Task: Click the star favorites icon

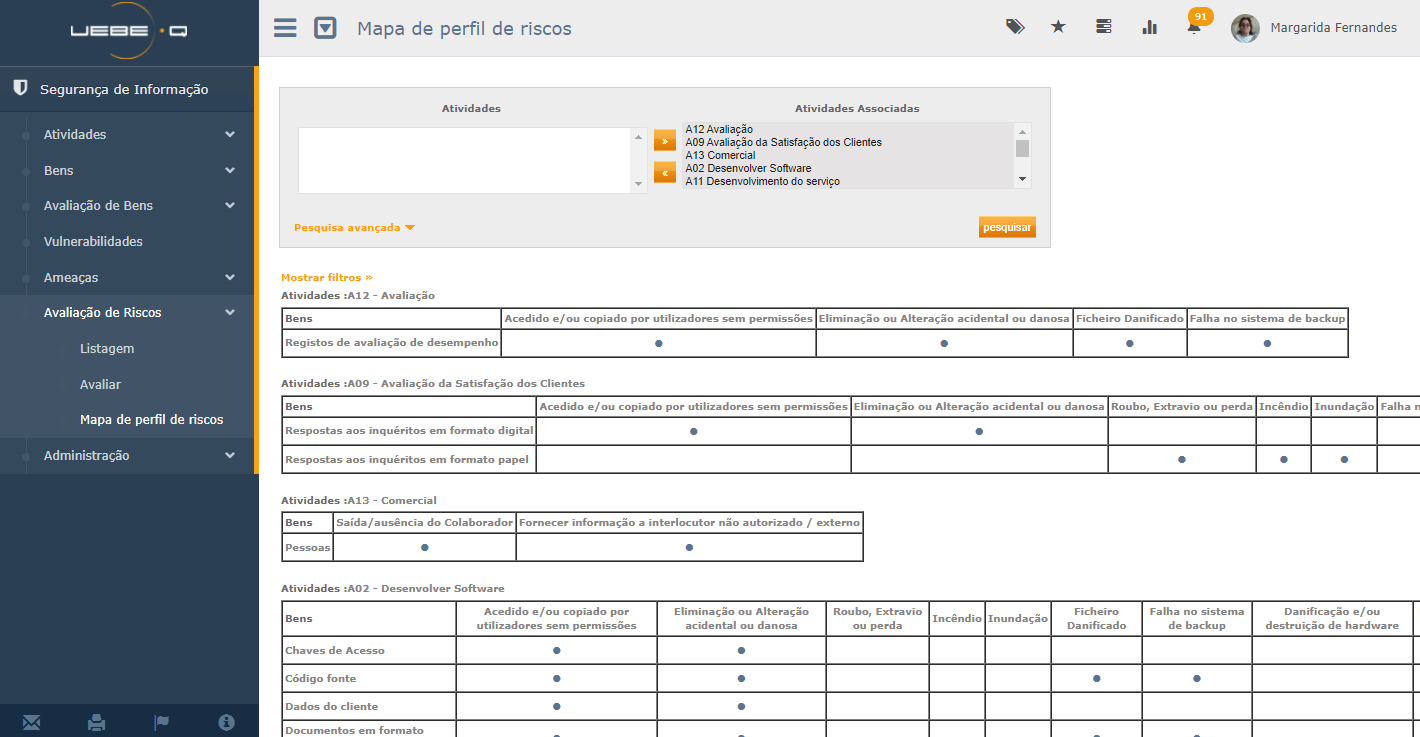Action: coord(1058,27)
